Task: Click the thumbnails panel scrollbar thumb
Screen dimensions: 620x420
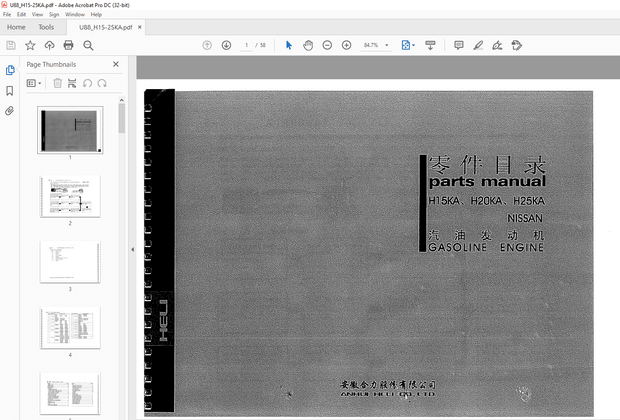Action: tap(122, 118)
